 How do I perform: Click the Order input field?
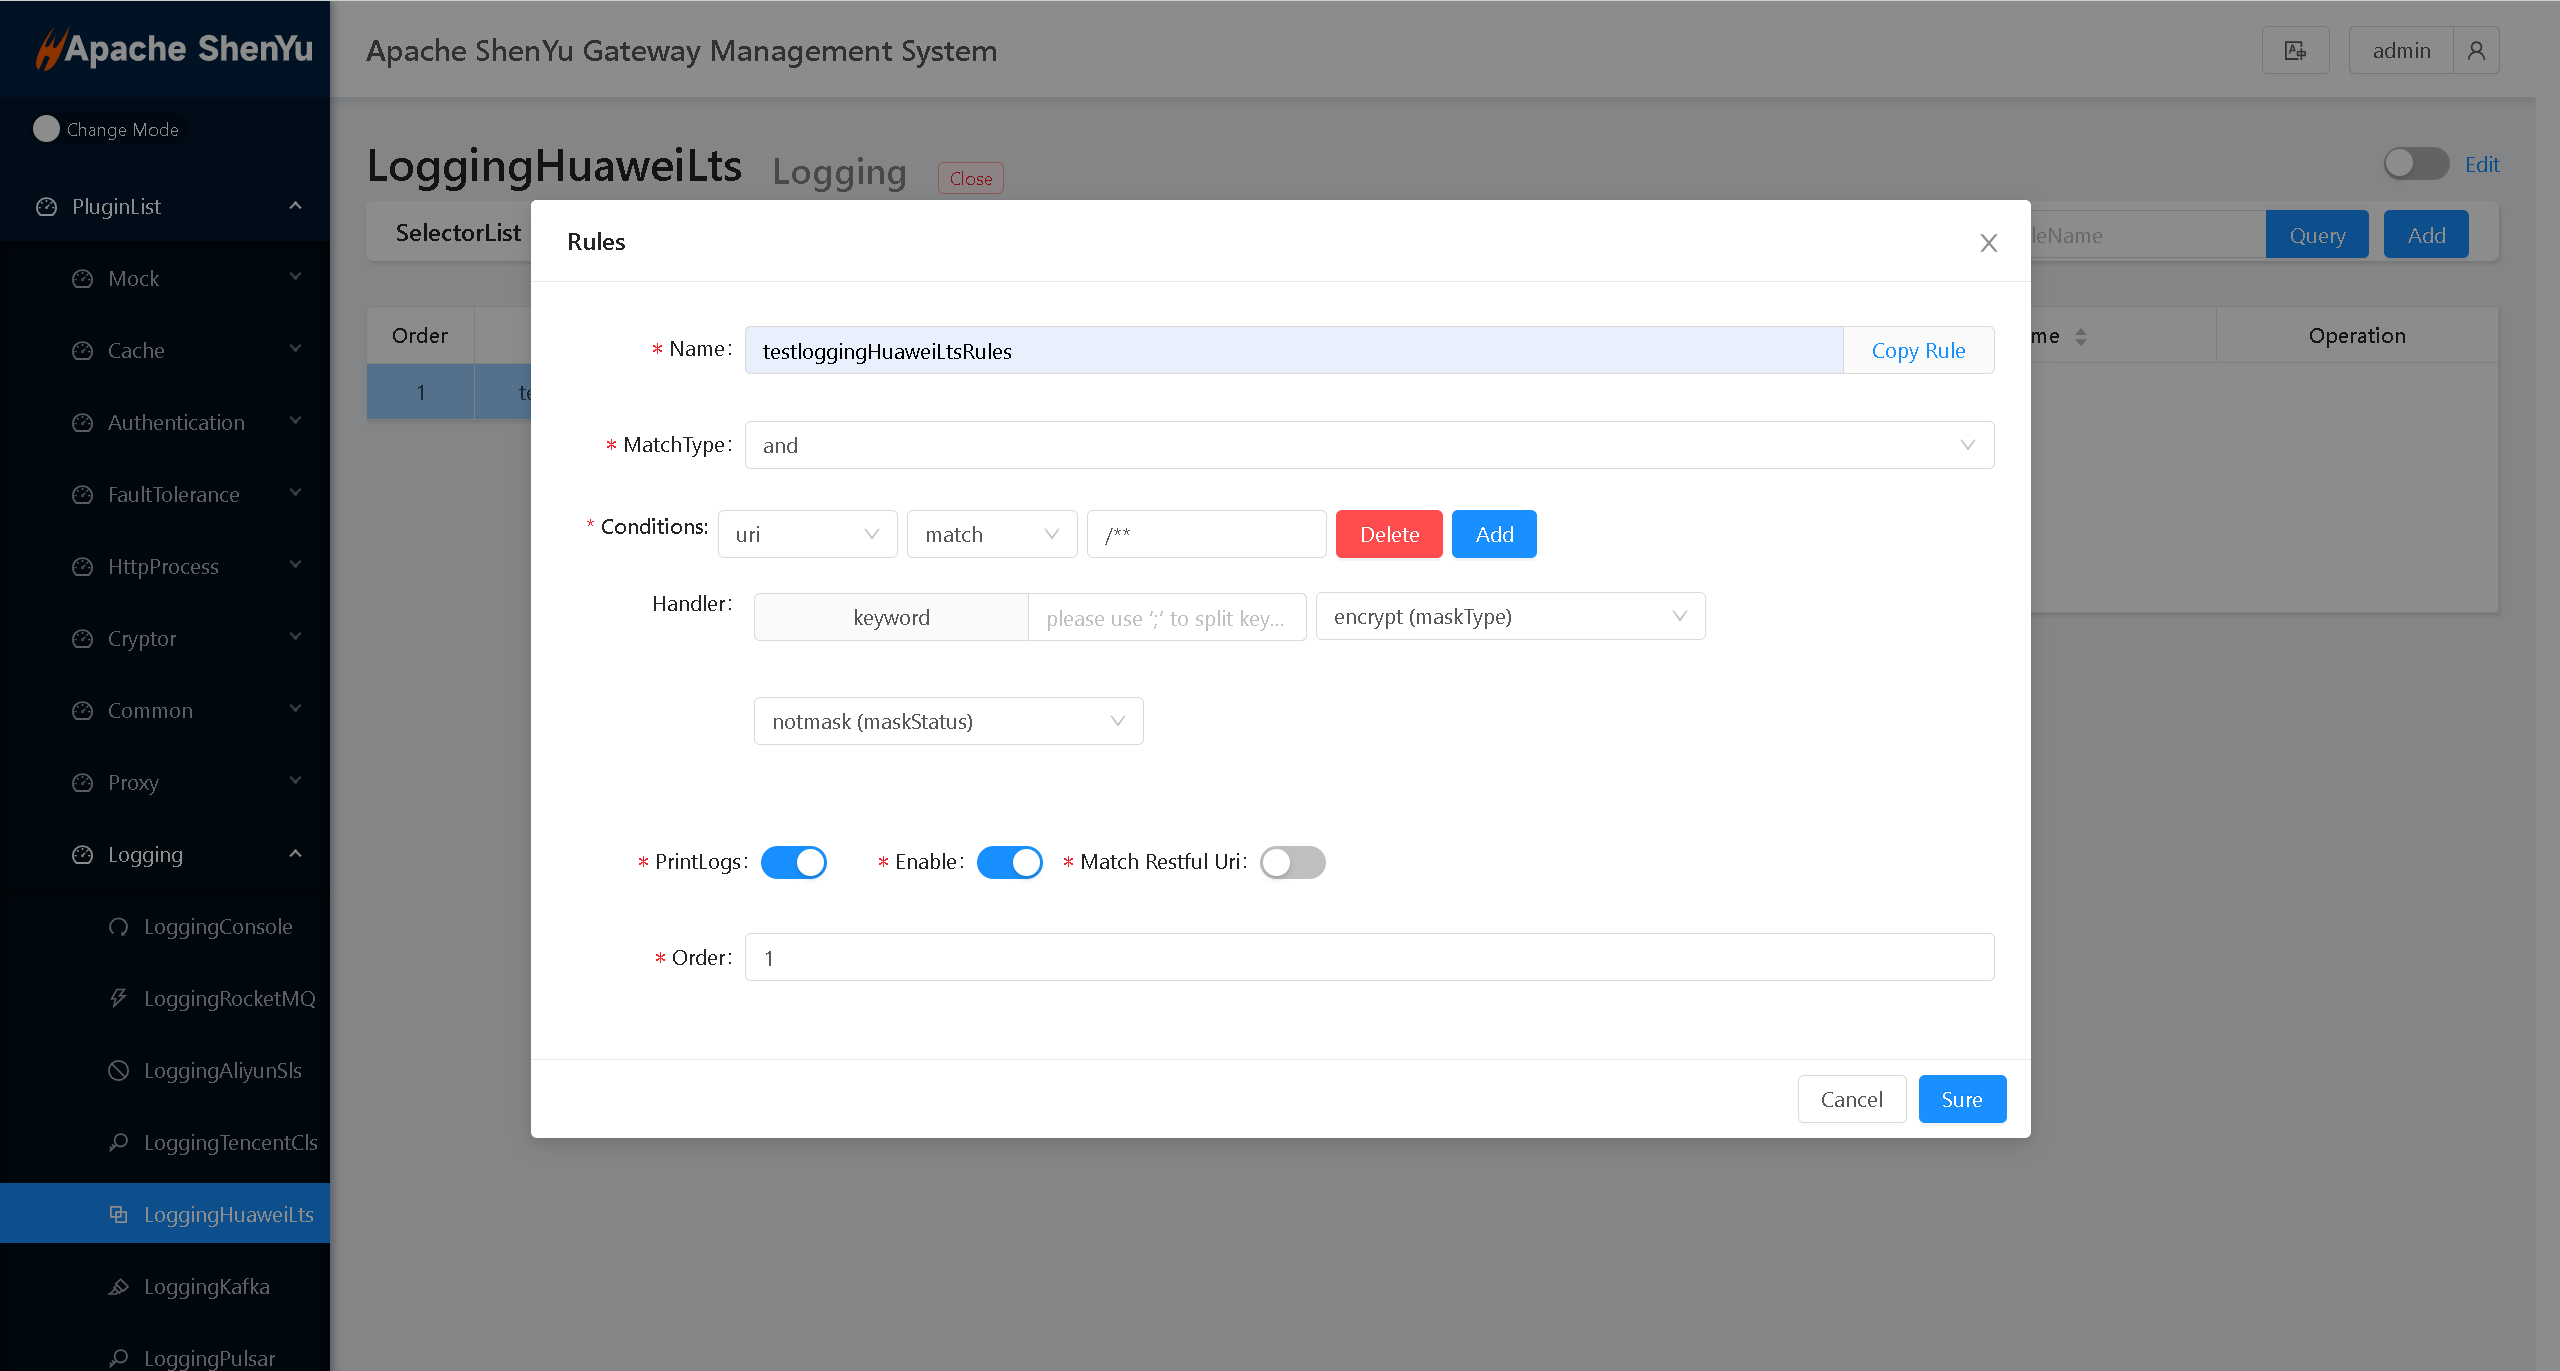tap(1369, 957)
